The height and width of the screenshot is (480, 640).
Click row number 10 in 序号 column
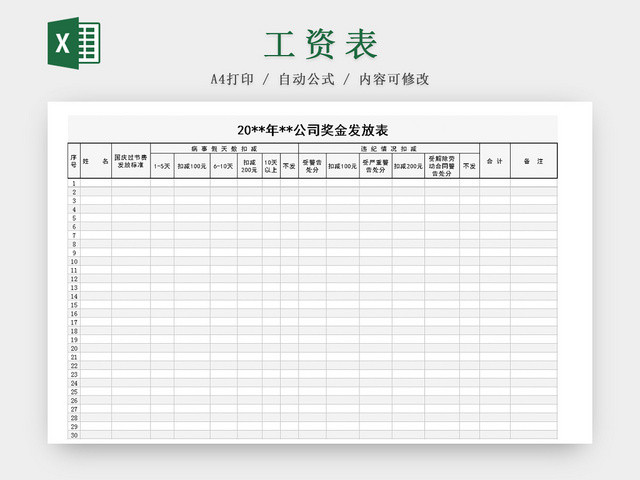tap(74, 262)
